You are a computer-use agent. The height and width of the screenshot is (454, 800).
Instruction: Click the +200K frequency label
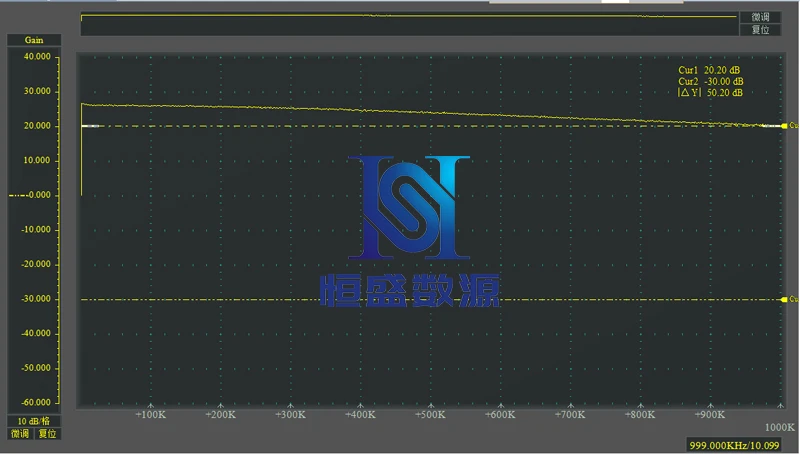tap(220, 415)
